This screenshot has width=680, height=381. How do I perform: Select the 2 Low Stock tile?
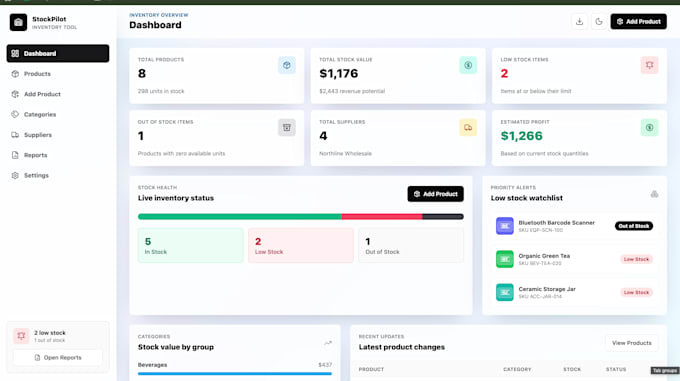(x=301, y=245)
